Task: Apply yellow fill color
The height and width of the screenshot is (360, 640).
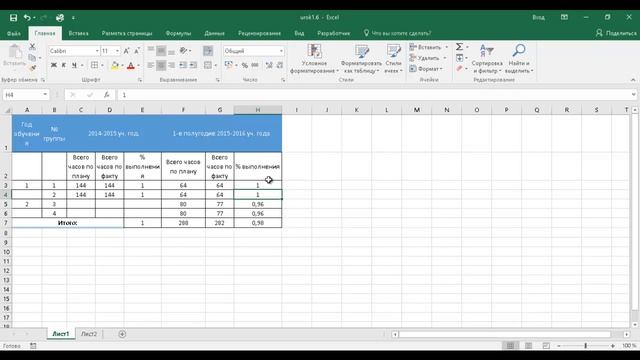Action: pos(115,65)
